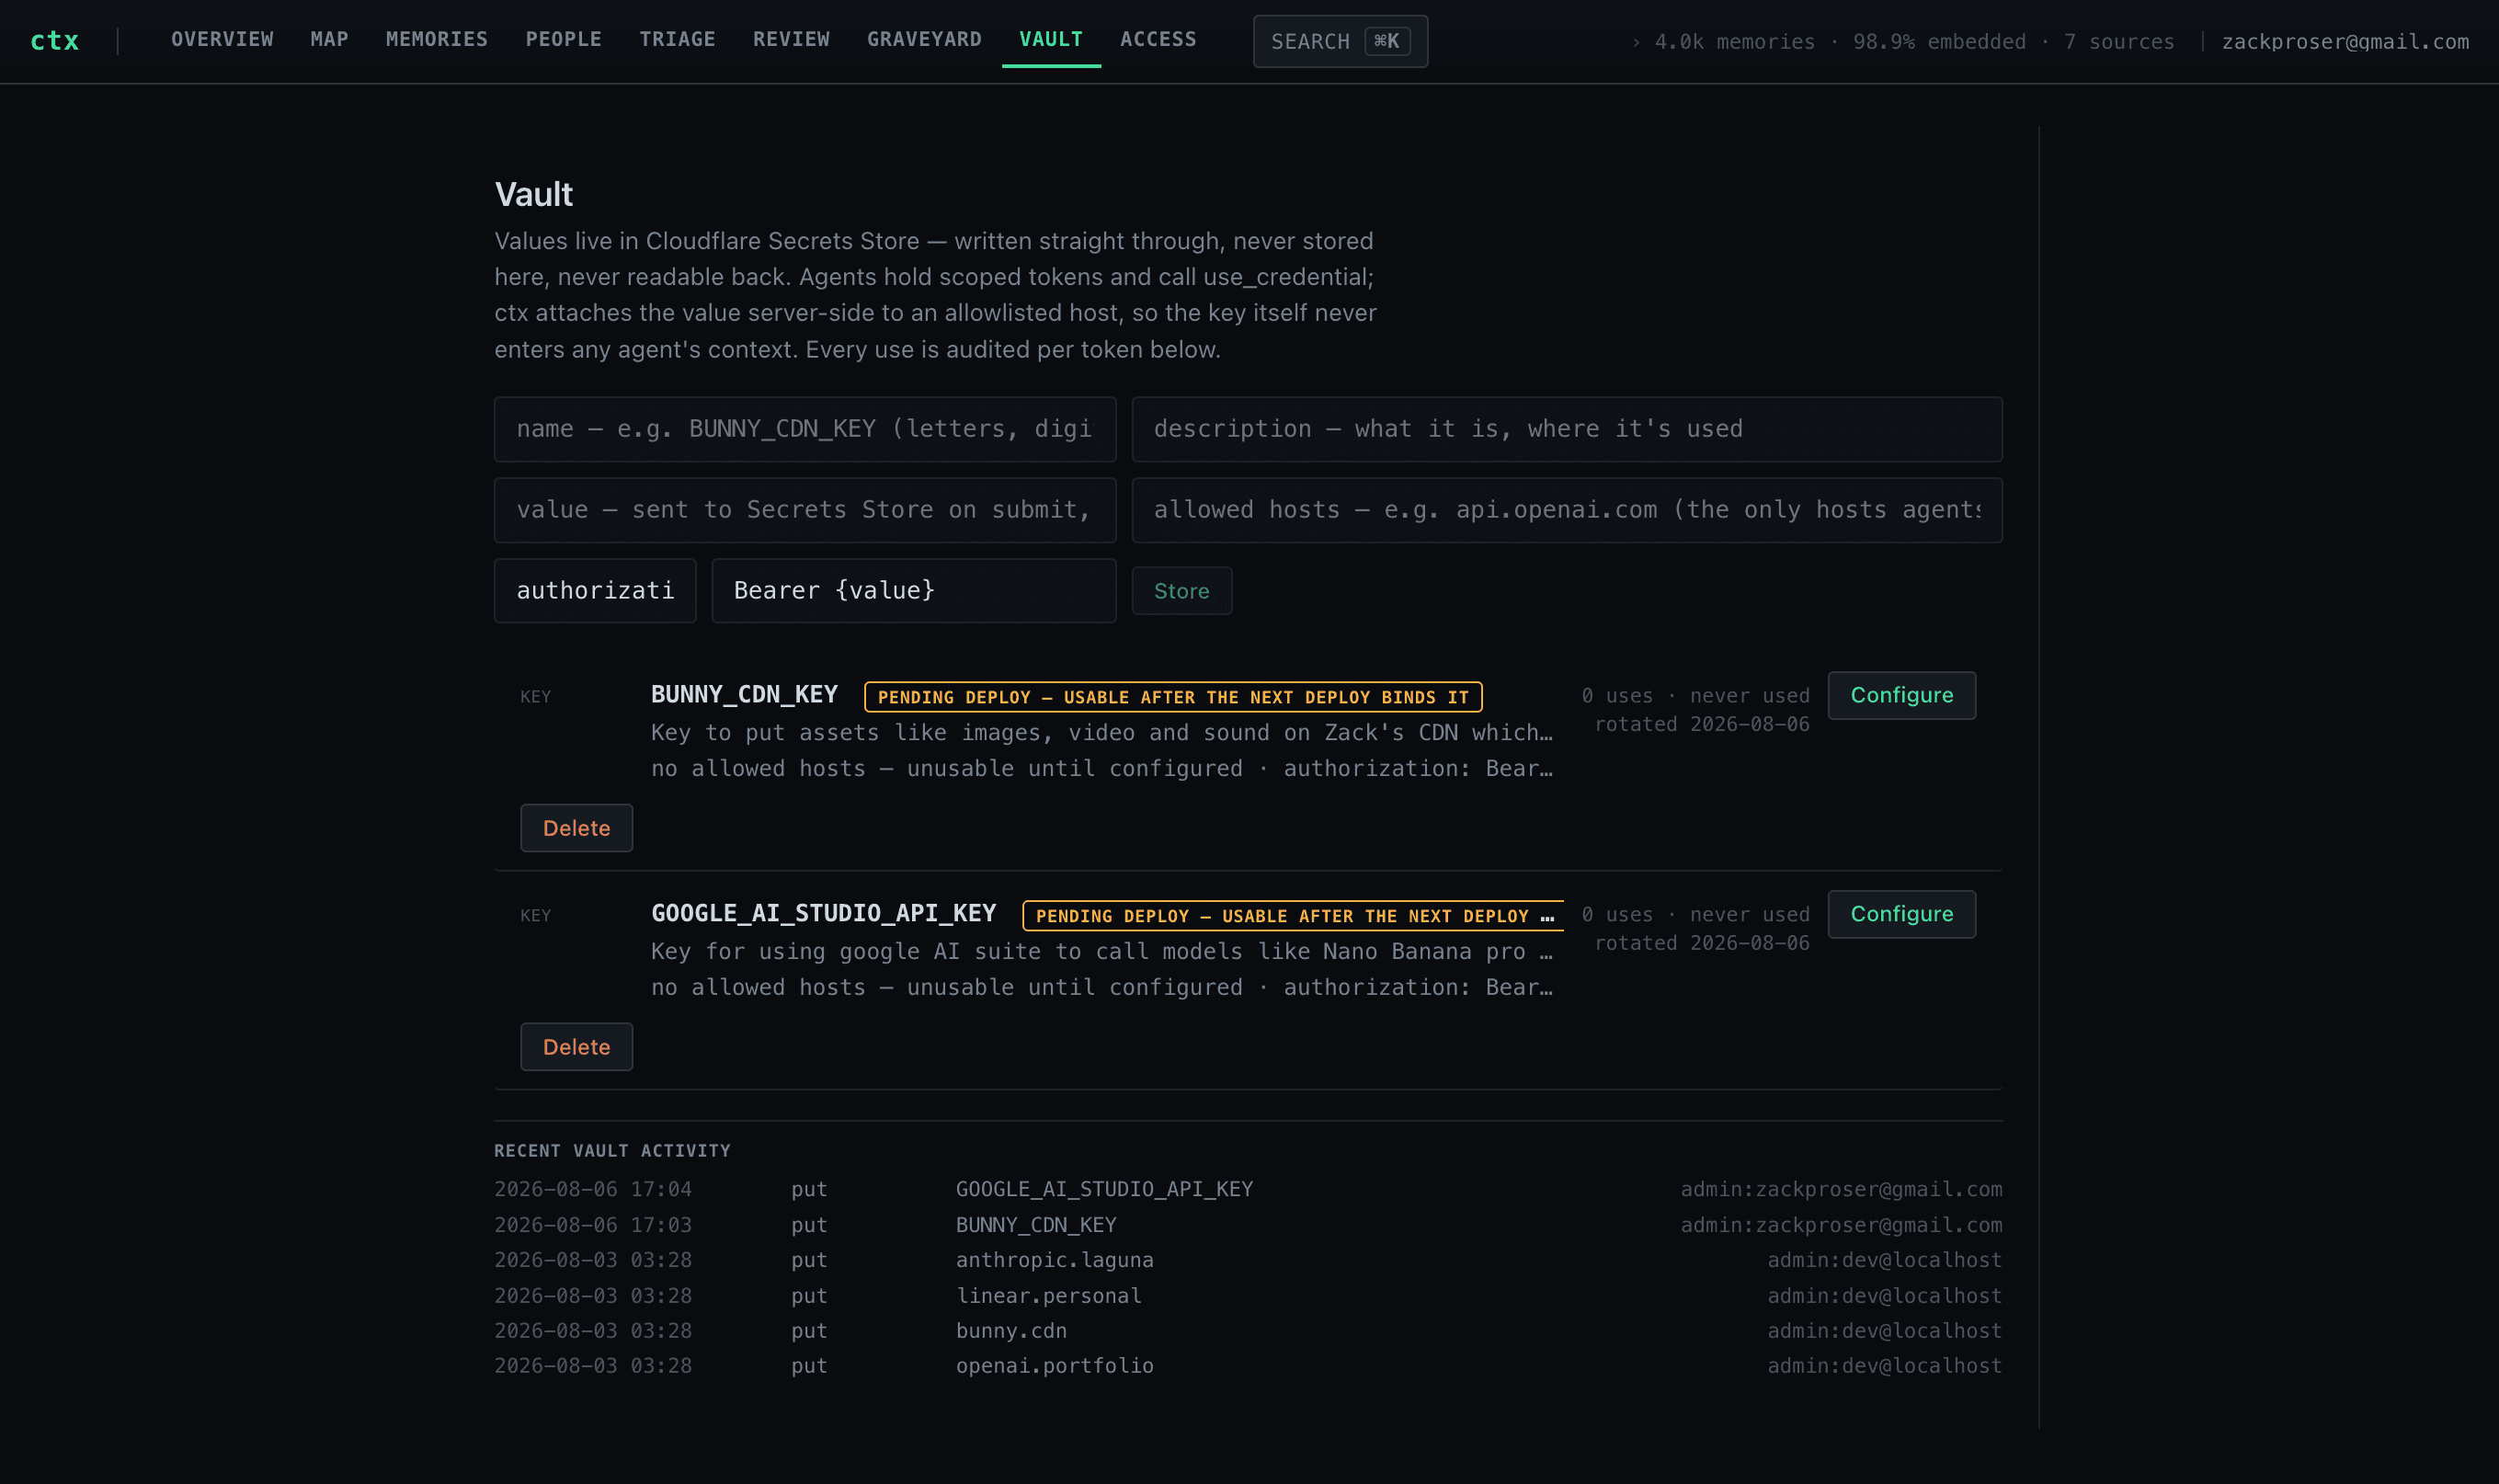Navigate to the Graveyard tab
2499x1484 pixels.
(x=924, y=40)
